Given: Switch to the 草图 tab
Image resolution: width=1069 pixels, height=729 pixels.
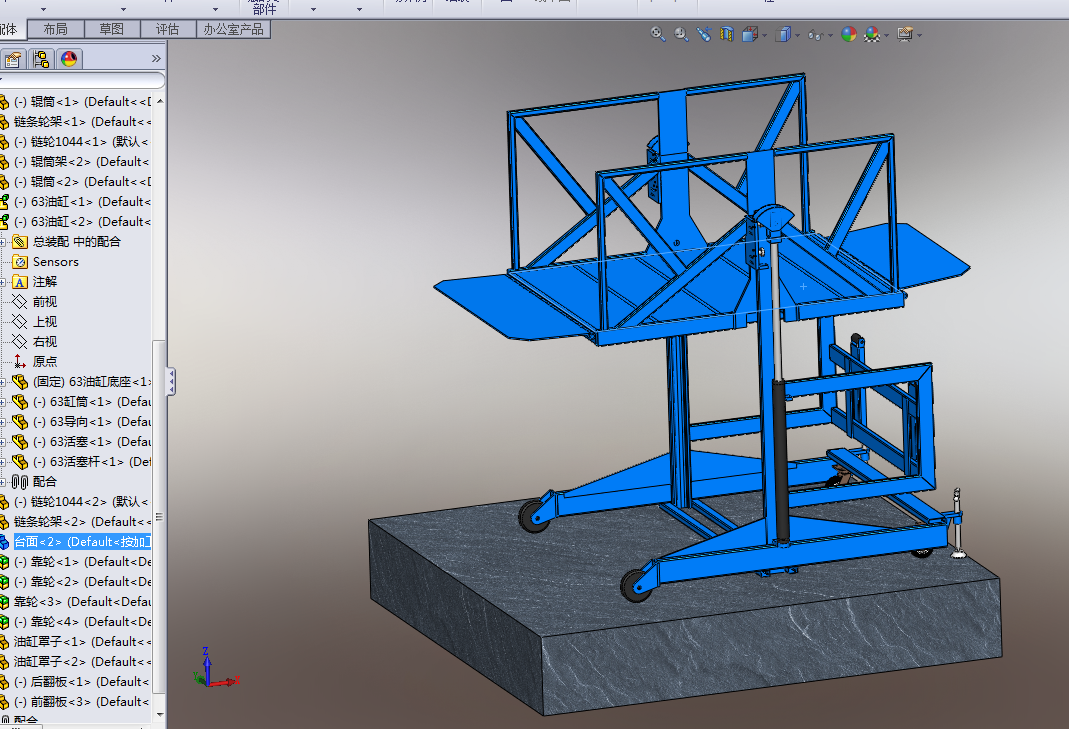Looking at the screenshot, I should (111, 29).
